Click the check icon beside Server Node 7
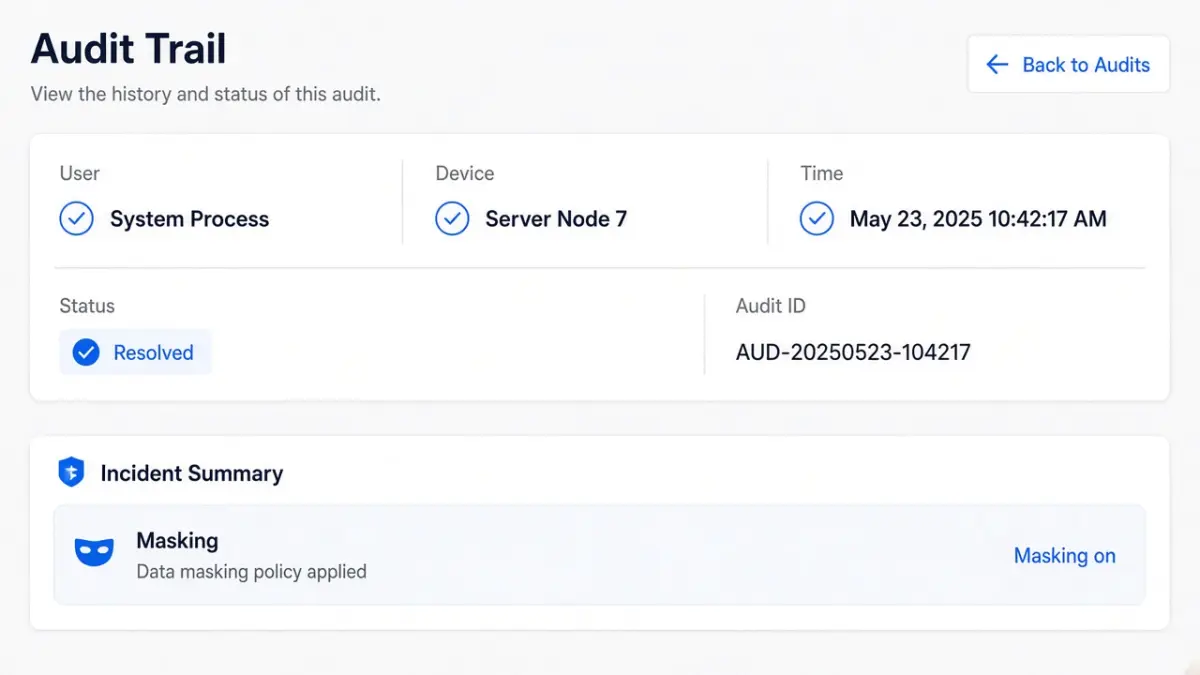The image size is (1200, 675). [452, 219]
